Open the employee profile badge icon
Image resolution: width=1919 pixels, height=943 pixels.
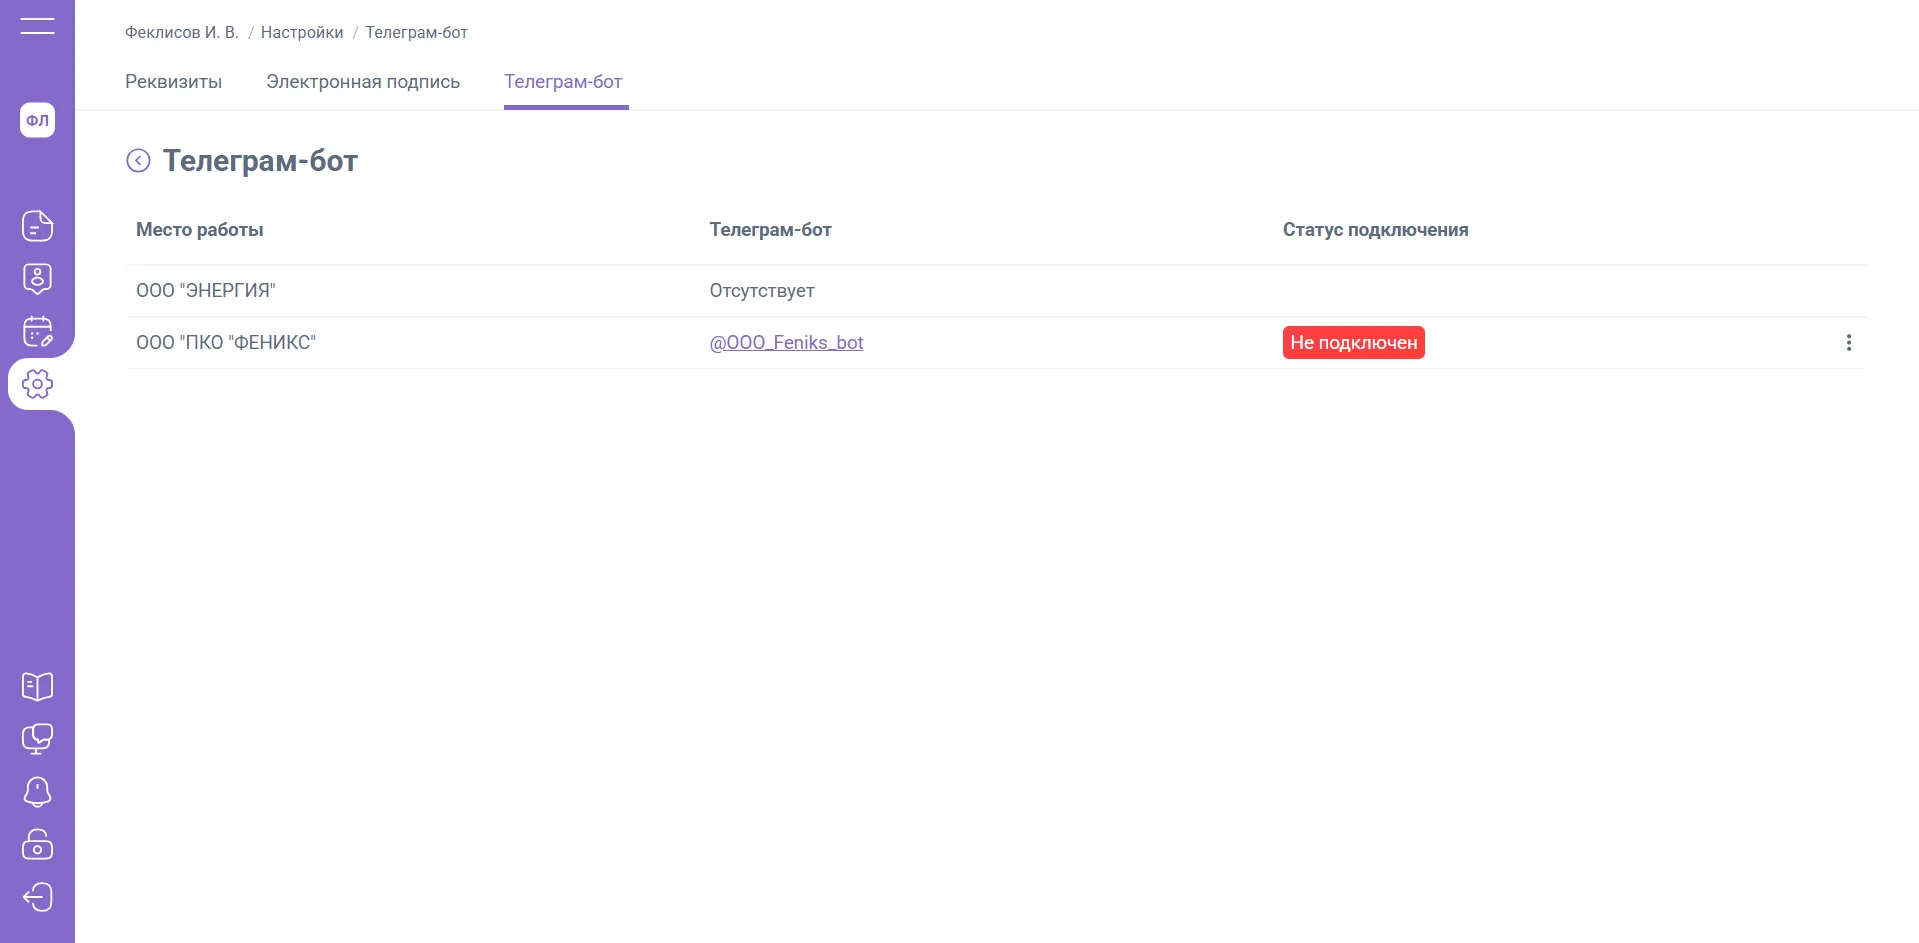[x=37, y=279]
